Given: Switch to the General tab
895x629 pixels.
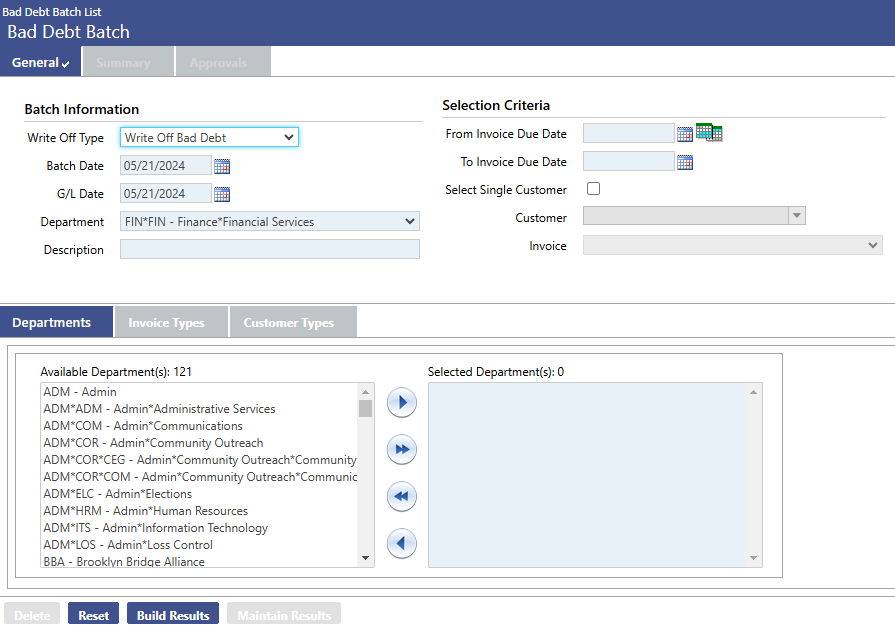Looking at the screenshot, I should click(41, 62).
